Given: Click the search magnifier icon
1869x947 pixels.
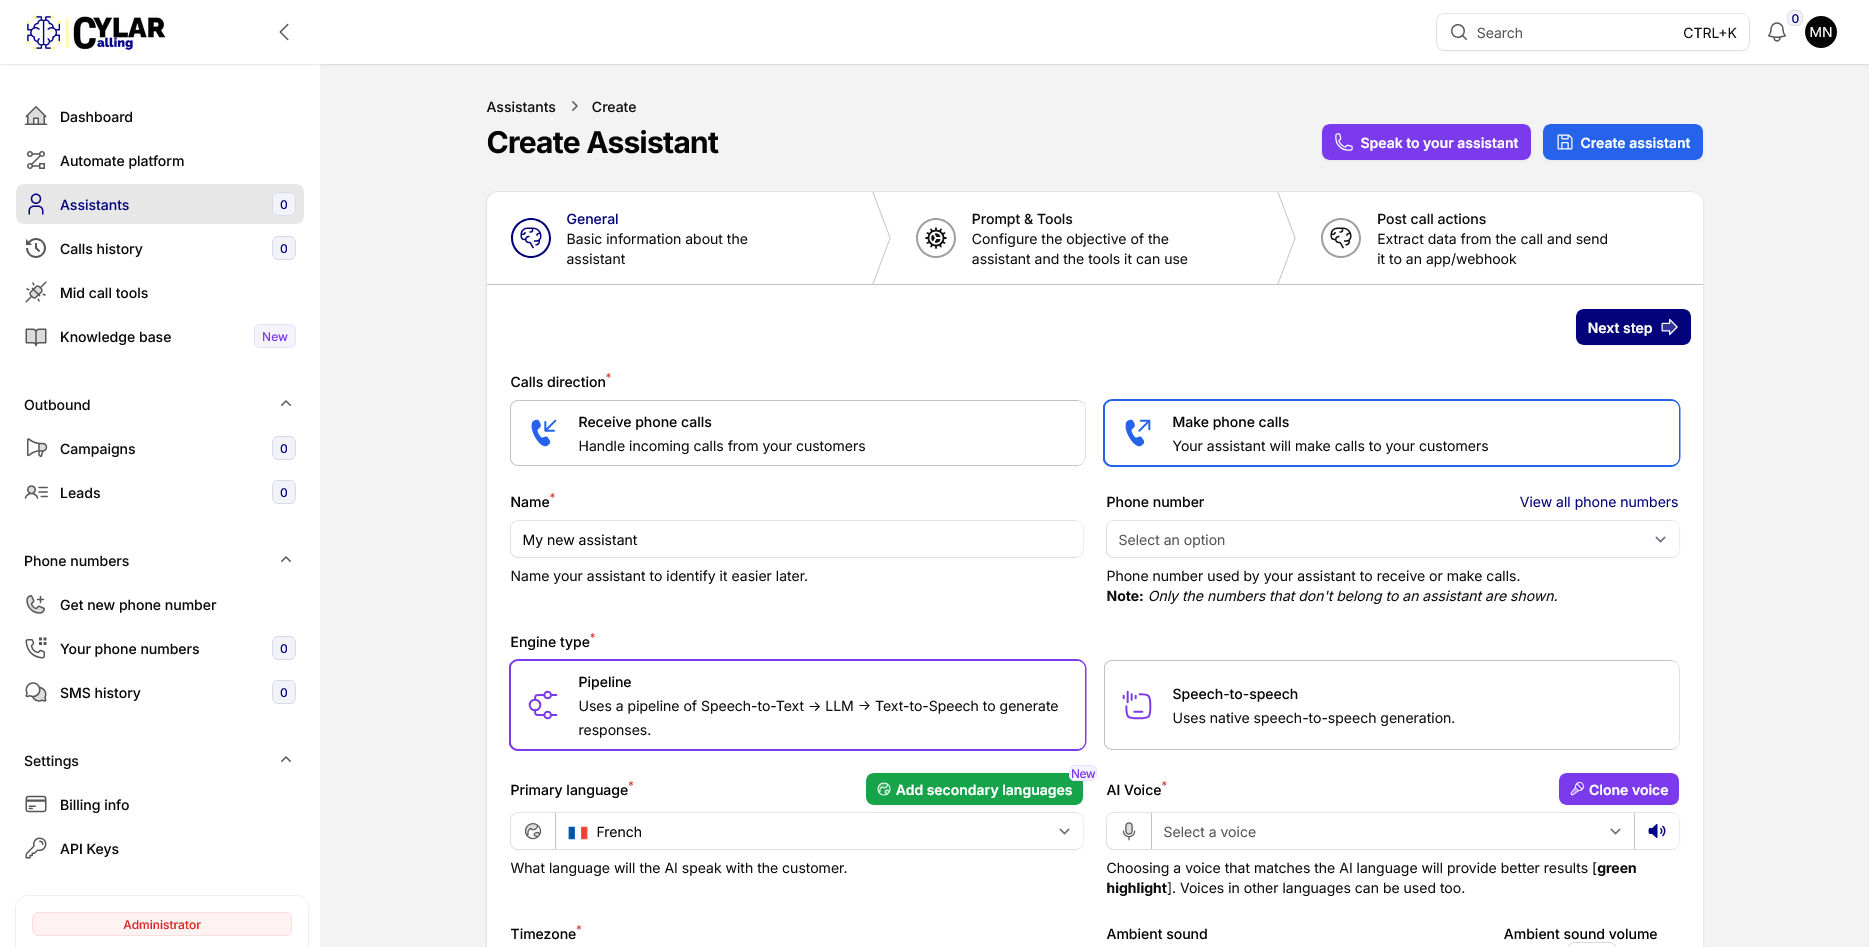Looking at the screenshot, I should click(1459, 32).
